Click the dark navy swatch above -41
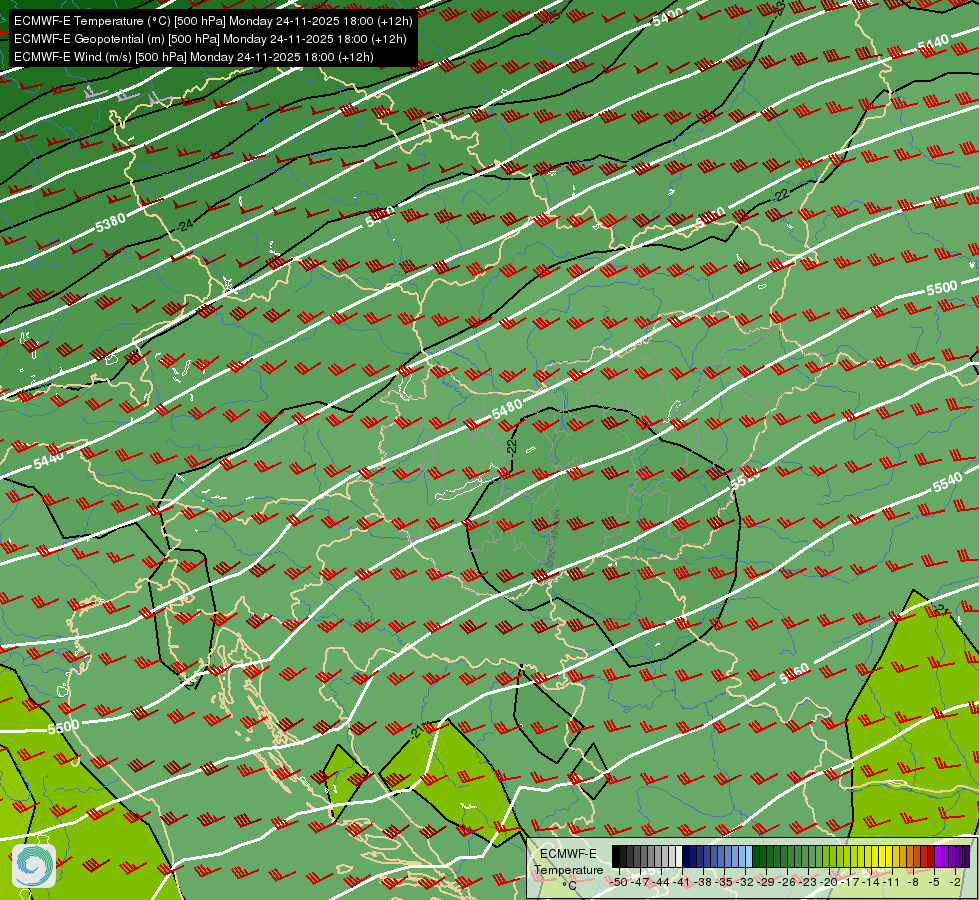The width and height of the screenshot is (979, 900). click(686, 856)
